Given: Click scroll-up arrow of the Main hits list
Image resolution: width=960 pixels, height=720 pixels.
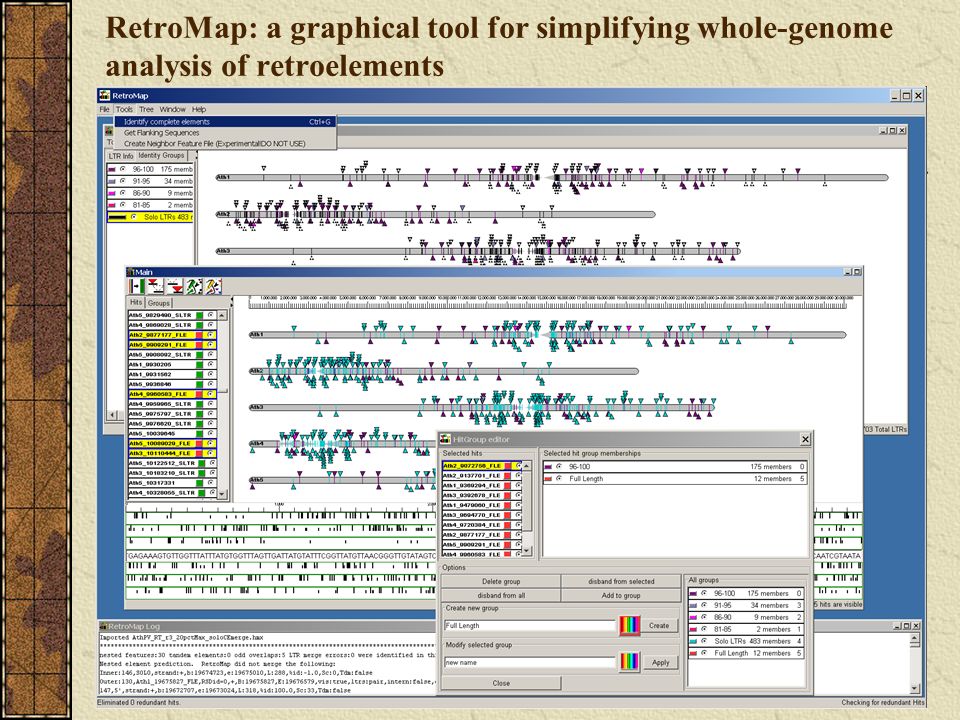Looking at the screenshot, I should pyautogui.click(x=222, y=315).
